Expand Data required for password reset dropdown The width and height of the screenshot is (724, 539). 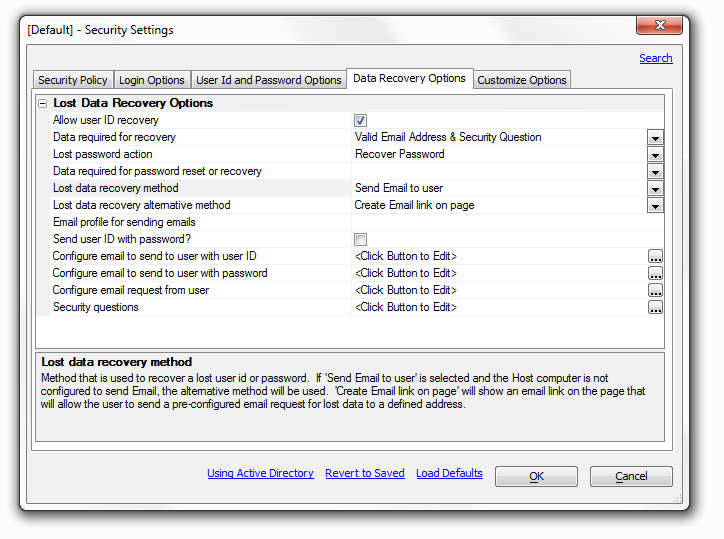[x=655, y=172]
